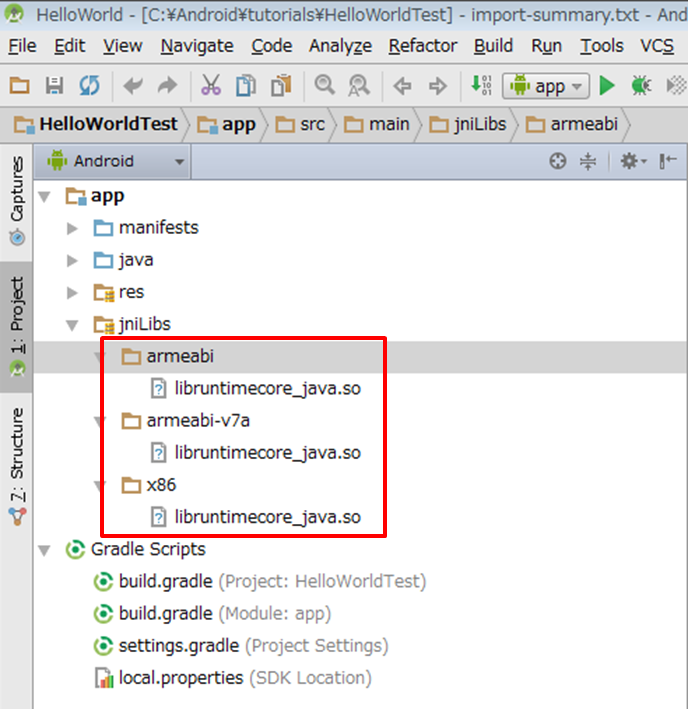Click the Open folder toolbar icon

19,85
